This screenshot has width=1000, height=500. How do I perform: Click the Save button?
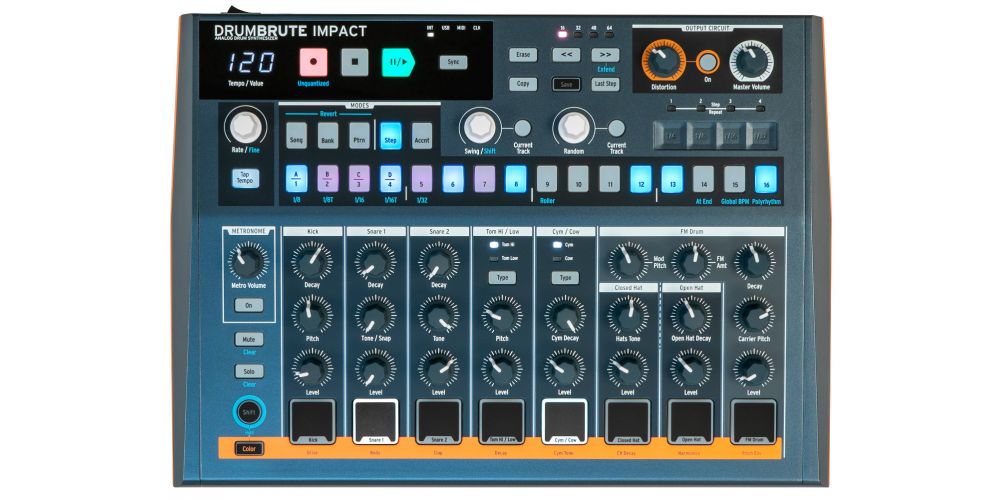566,84
